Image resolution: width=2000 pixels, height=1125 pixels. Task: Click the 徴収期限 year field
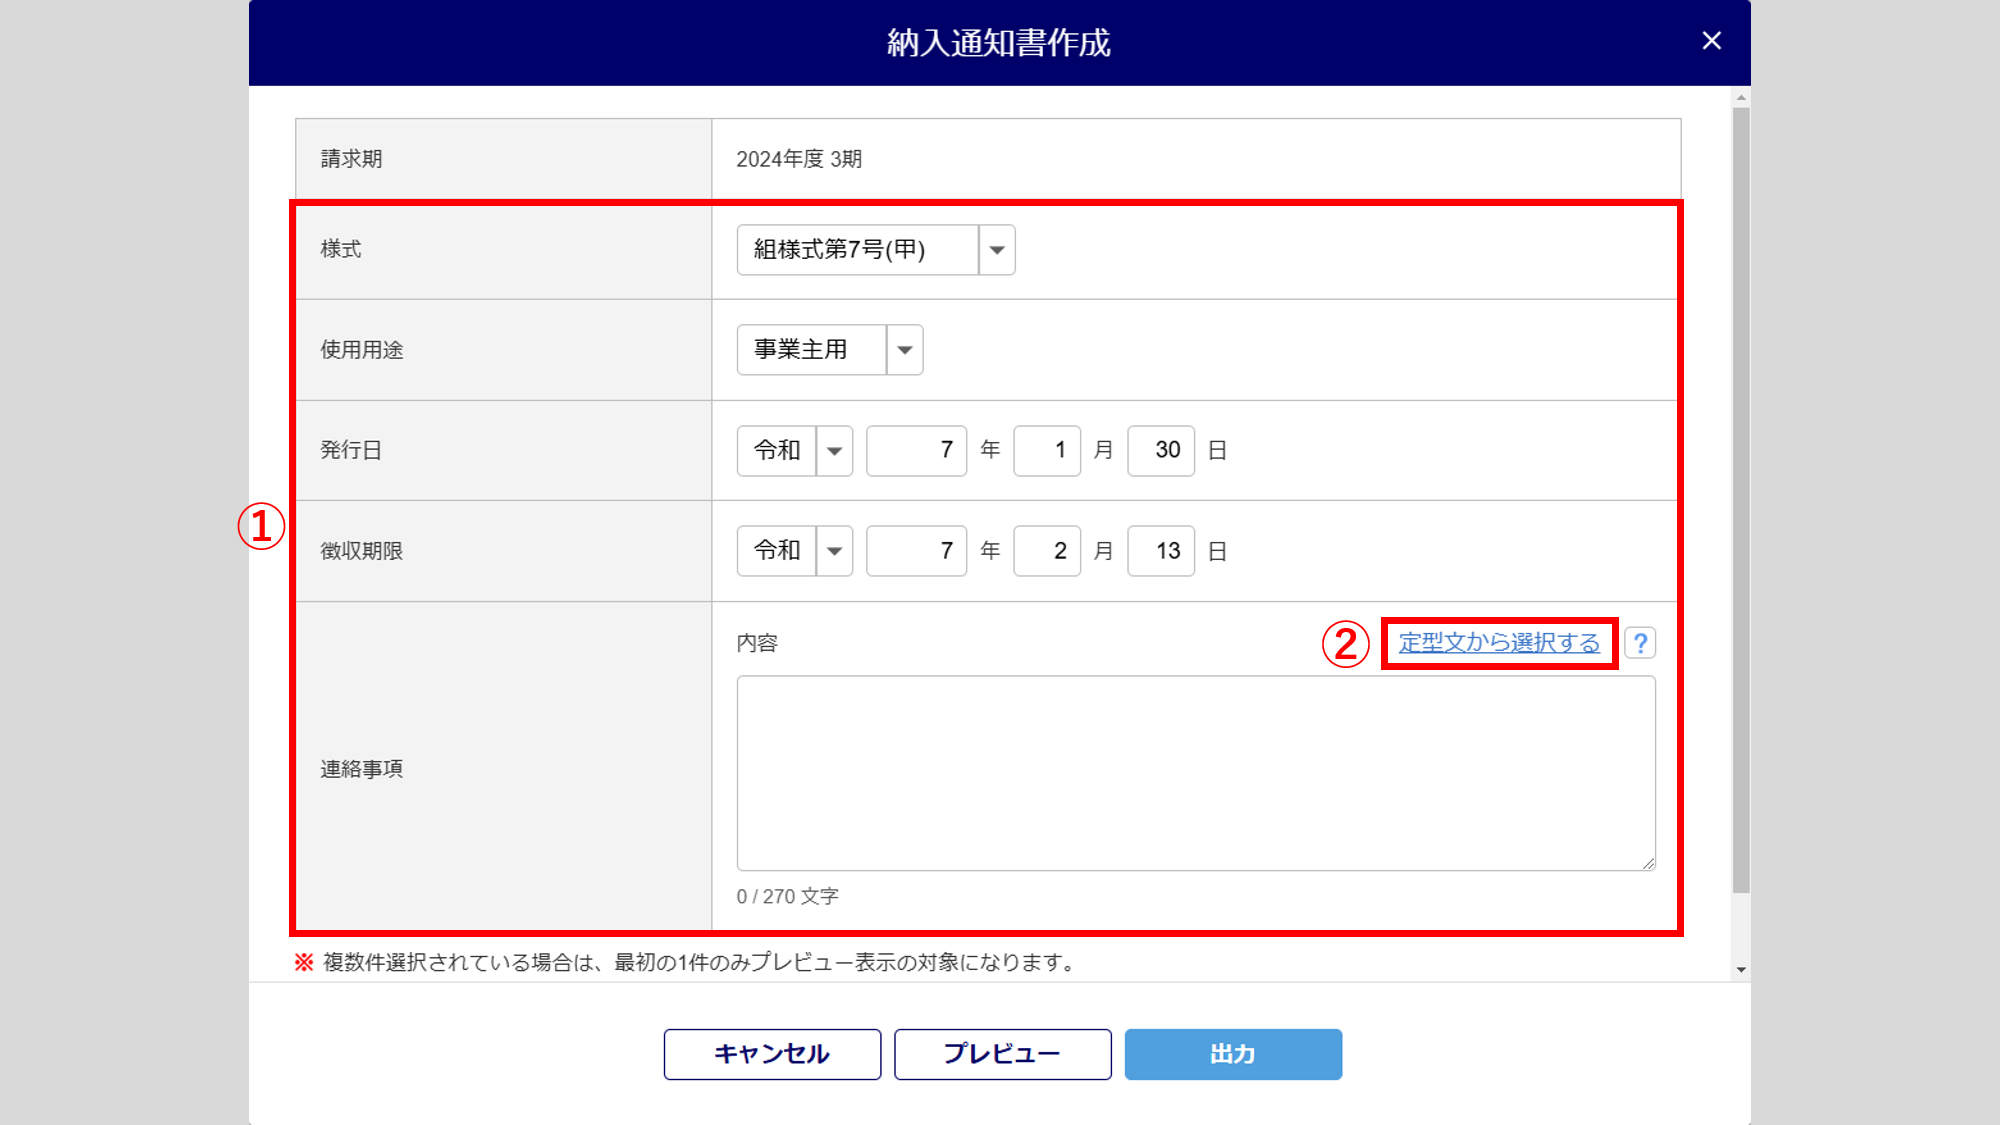click(x=916, y=551)
